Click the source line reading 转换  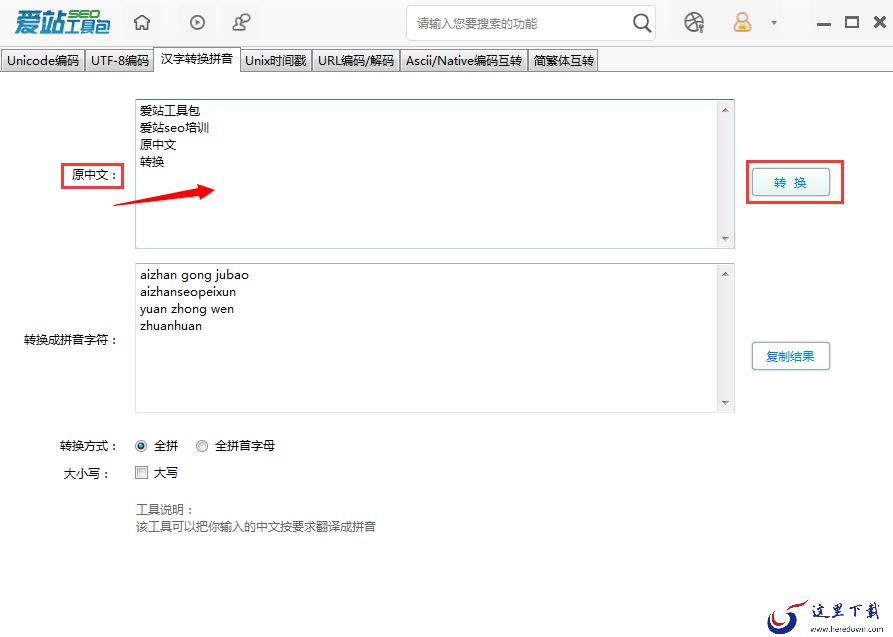pos(152,162)
